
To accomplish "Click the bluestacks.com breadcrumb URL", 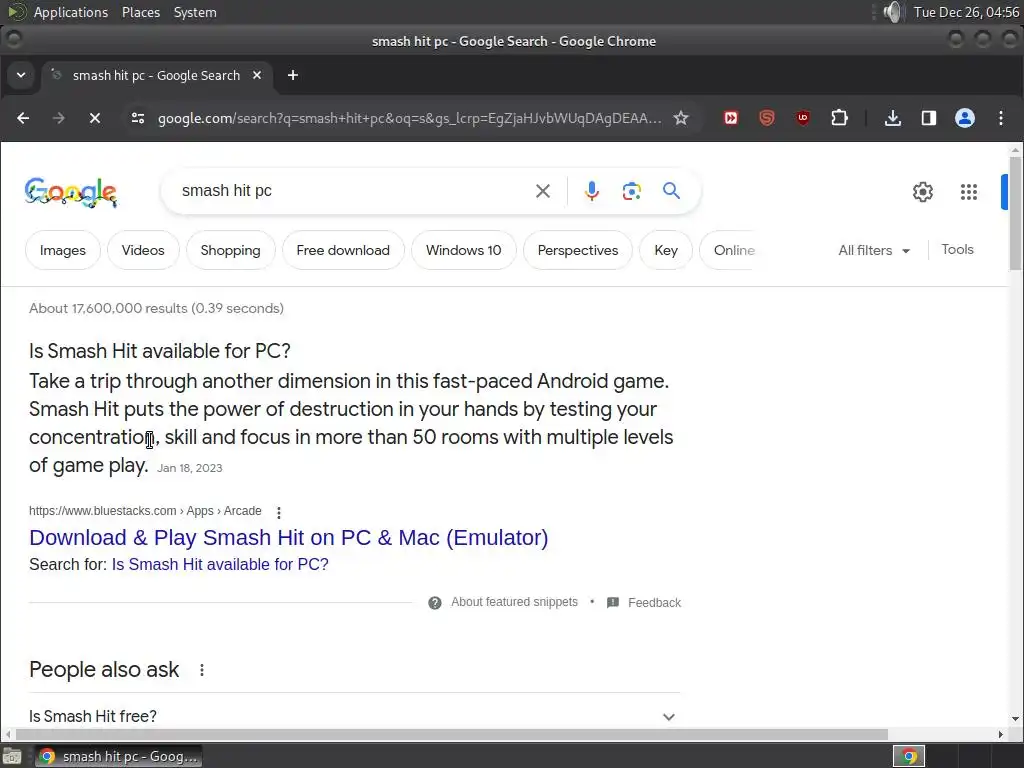I will pyautogui.click(x=145, y=511).
